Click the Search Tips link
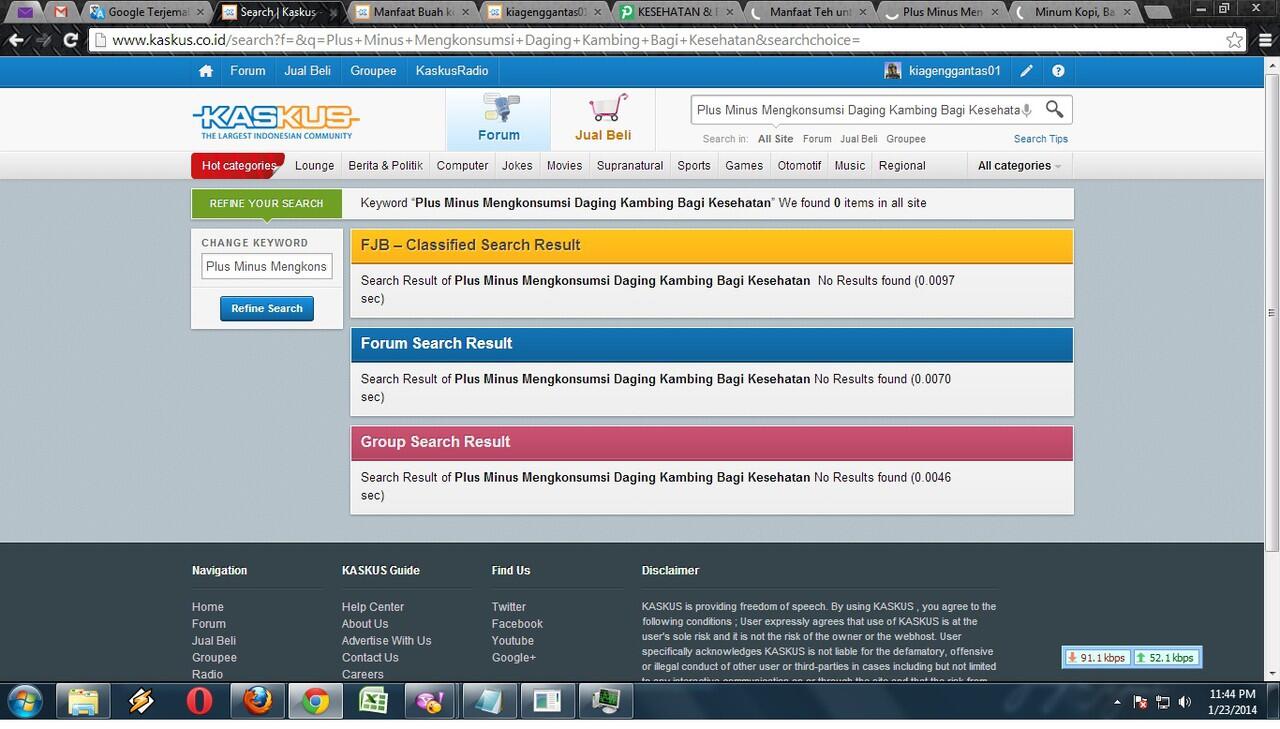This screenshot has height=729, width=1280. pos(1041,139)
